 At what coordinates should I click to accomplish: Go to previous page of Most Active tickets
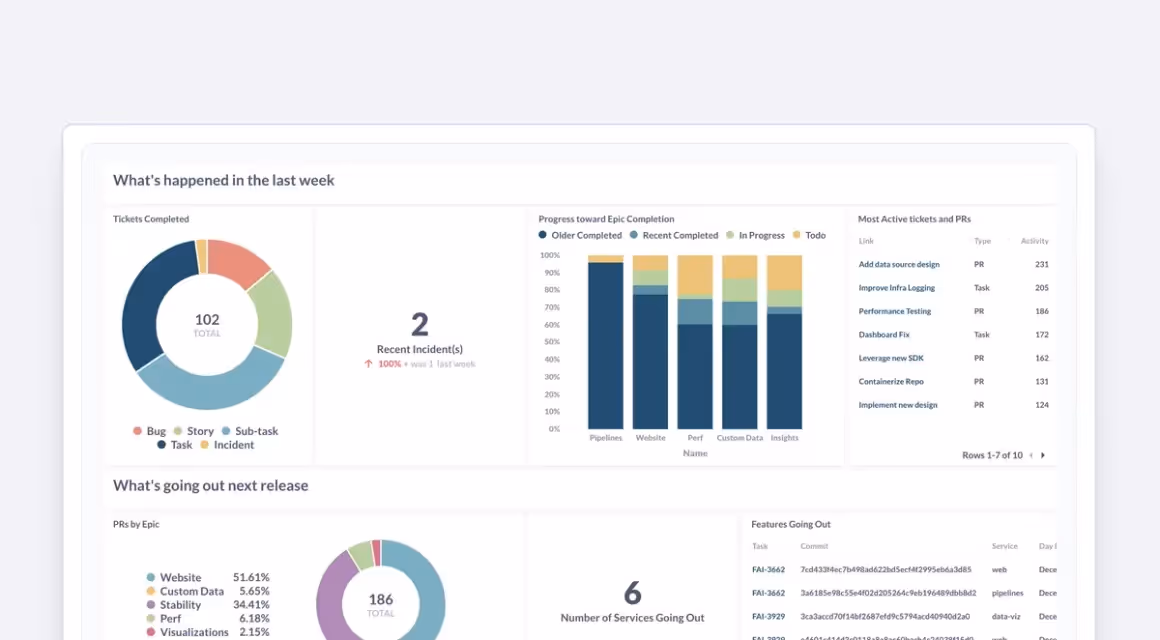[1031, 456]
